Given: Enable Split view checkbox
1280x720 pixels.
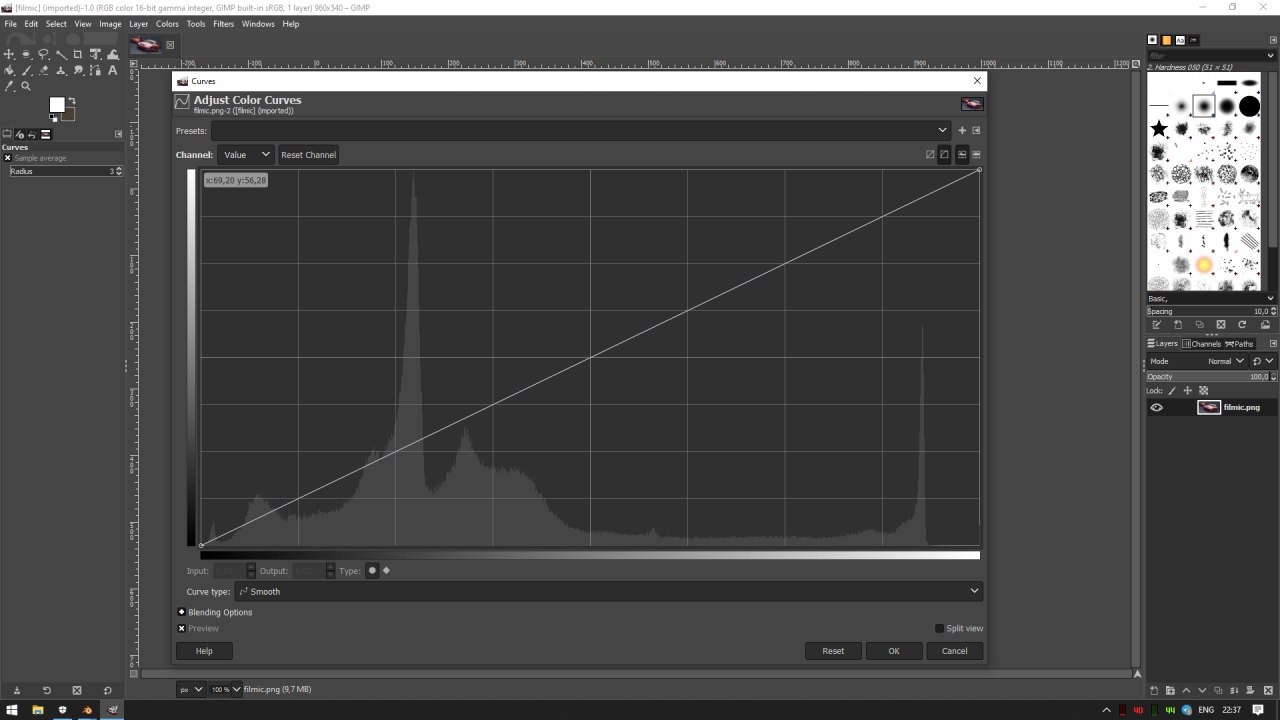Looking at the screenshot, I should point(939,628).
